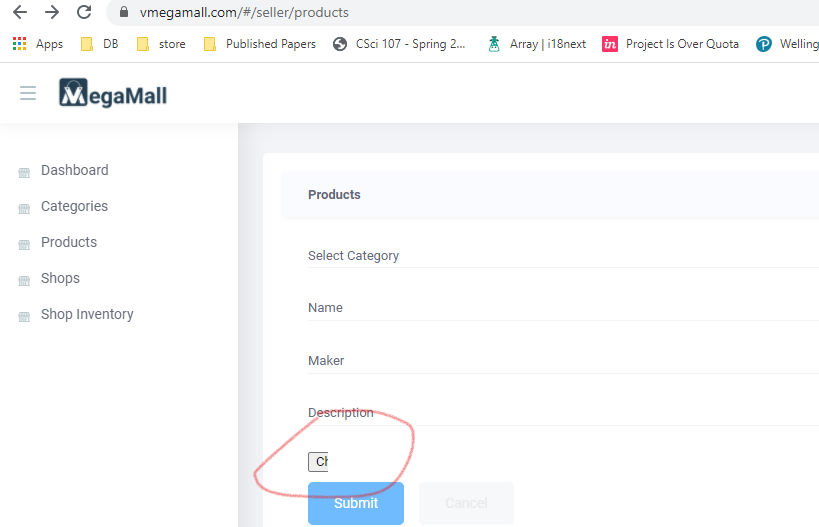Click the choose file button
Viewport: 819px width, 527px height.
pos(318,461)
